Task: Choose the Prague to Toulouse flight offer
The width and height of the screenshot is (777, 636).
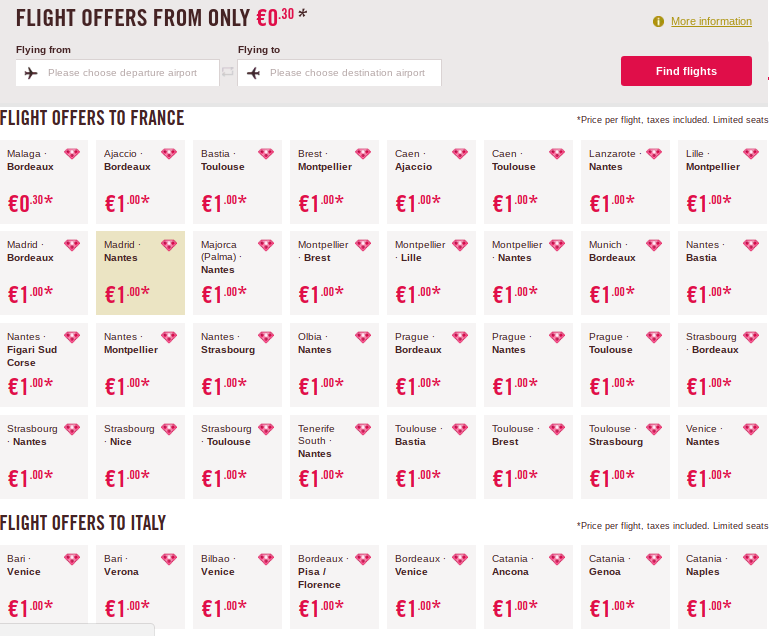Action: tap(625, 365)
